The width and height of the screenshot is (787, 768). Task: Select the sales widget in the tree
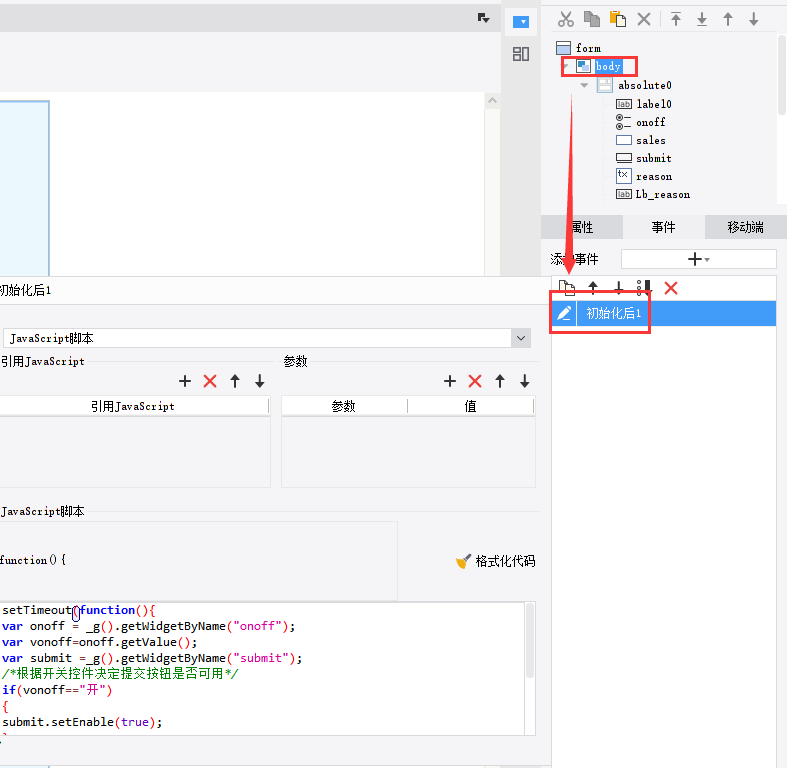tap(651, 141)
